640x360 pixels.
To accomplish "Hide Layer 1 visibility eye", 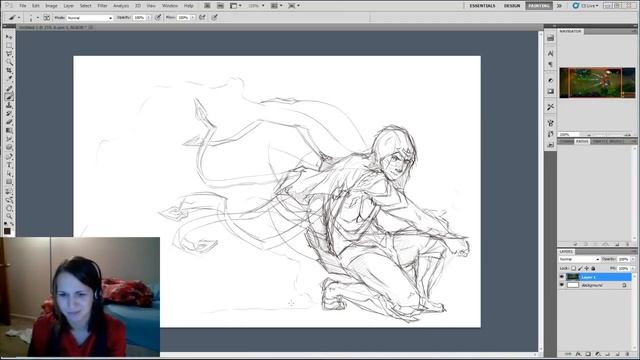I will click(562, 277).
